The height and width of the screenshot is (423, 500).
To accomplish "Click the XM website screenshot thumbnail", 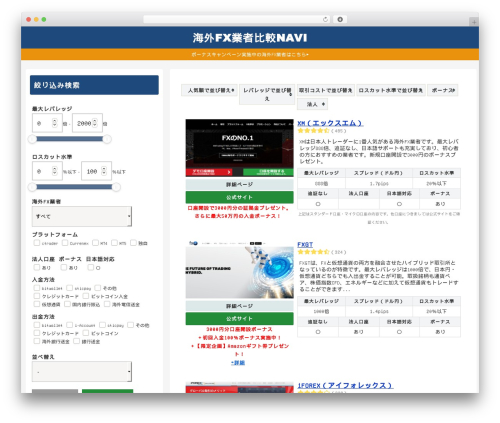I will point(239,148).
